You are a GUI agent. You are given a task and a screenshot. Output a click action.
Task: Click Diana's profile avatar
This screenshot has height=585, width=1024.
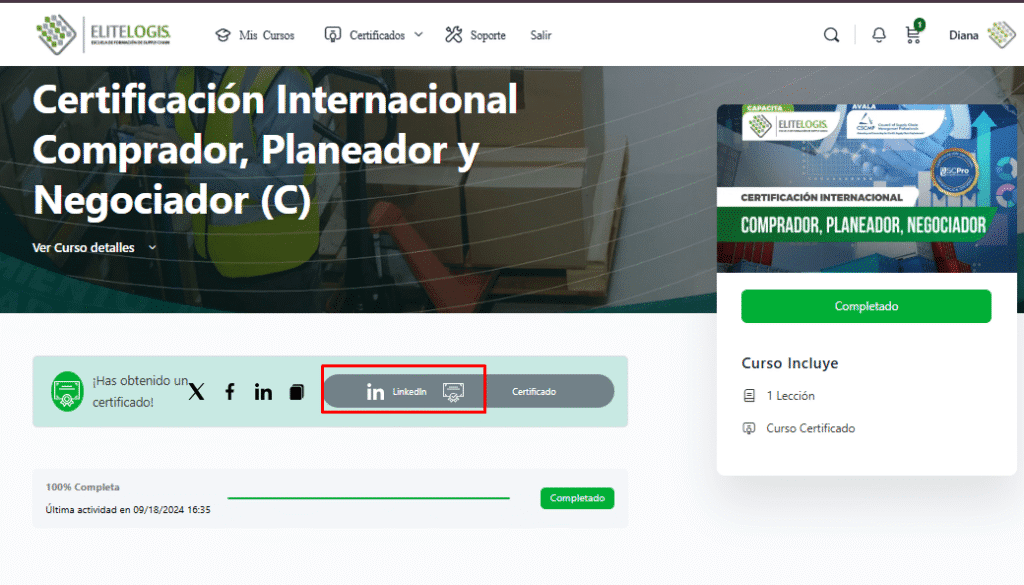point(1000,35)
